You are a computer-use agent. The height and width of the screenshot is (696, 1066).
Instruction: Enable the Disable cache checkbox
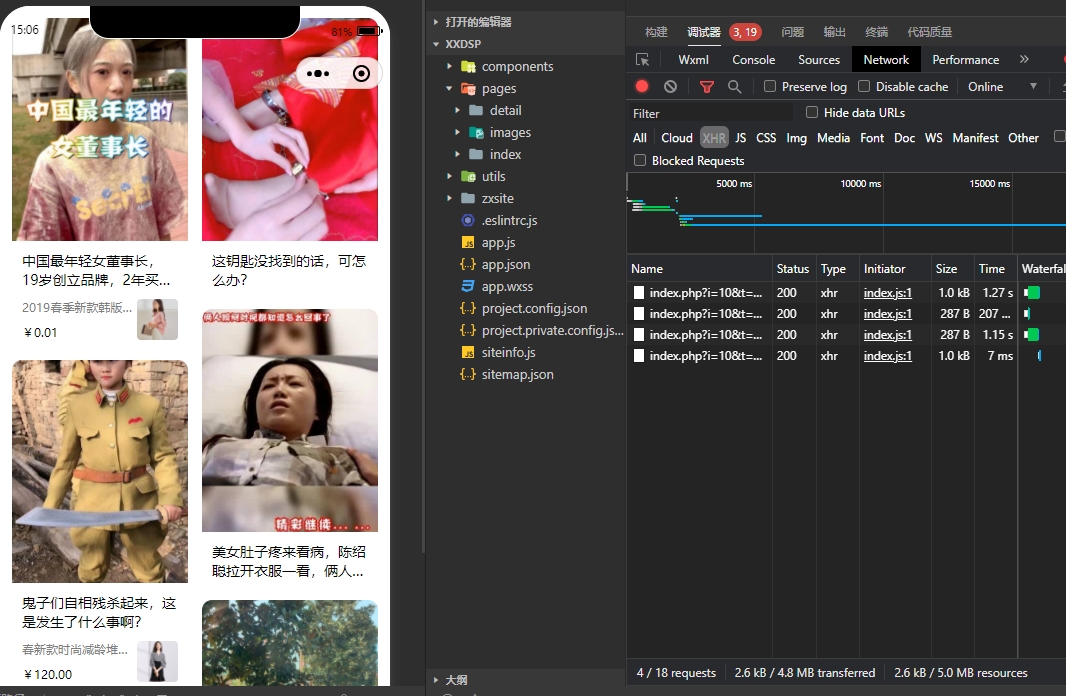[x=864, y=86]
